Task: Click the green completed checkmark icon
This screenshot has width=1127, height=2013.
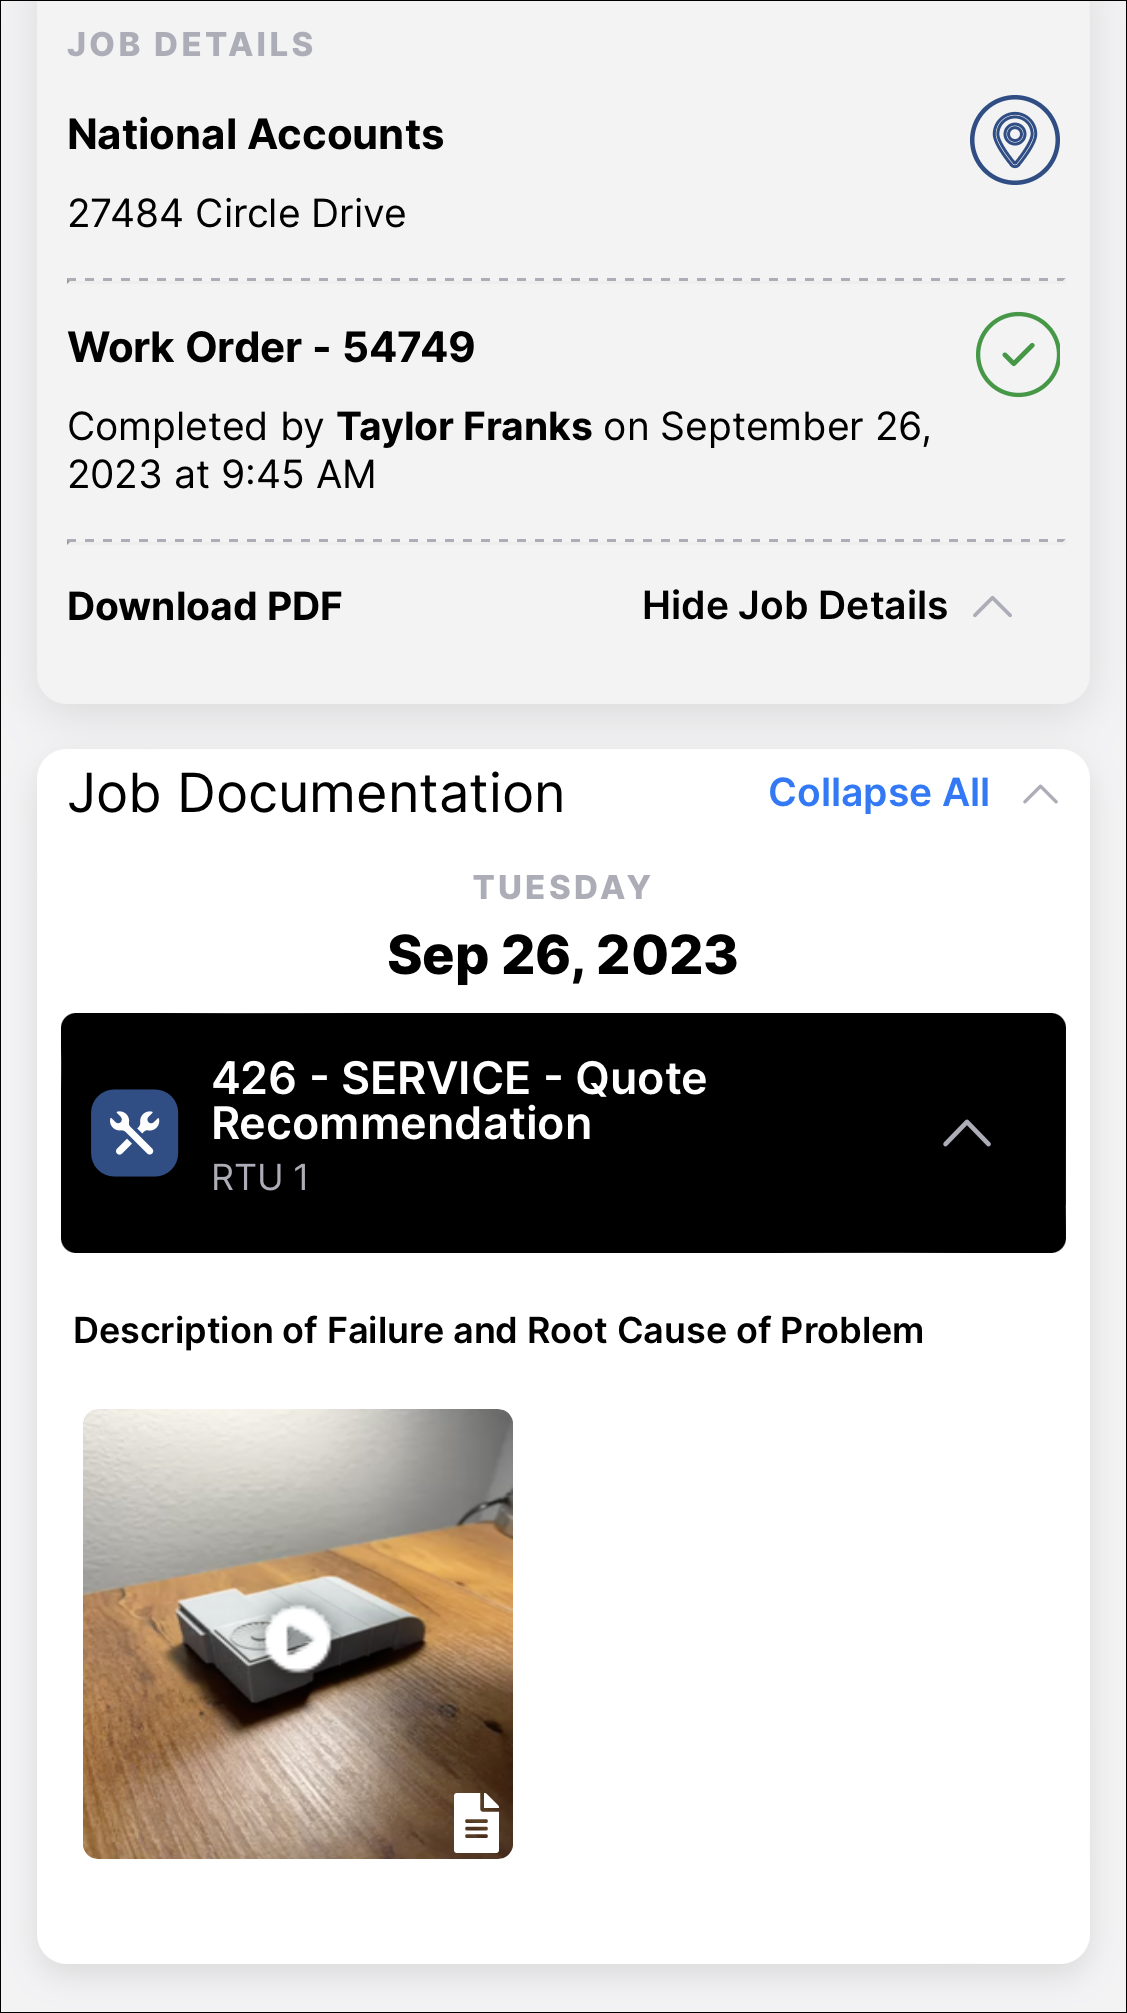Action: click(1017, 355)
